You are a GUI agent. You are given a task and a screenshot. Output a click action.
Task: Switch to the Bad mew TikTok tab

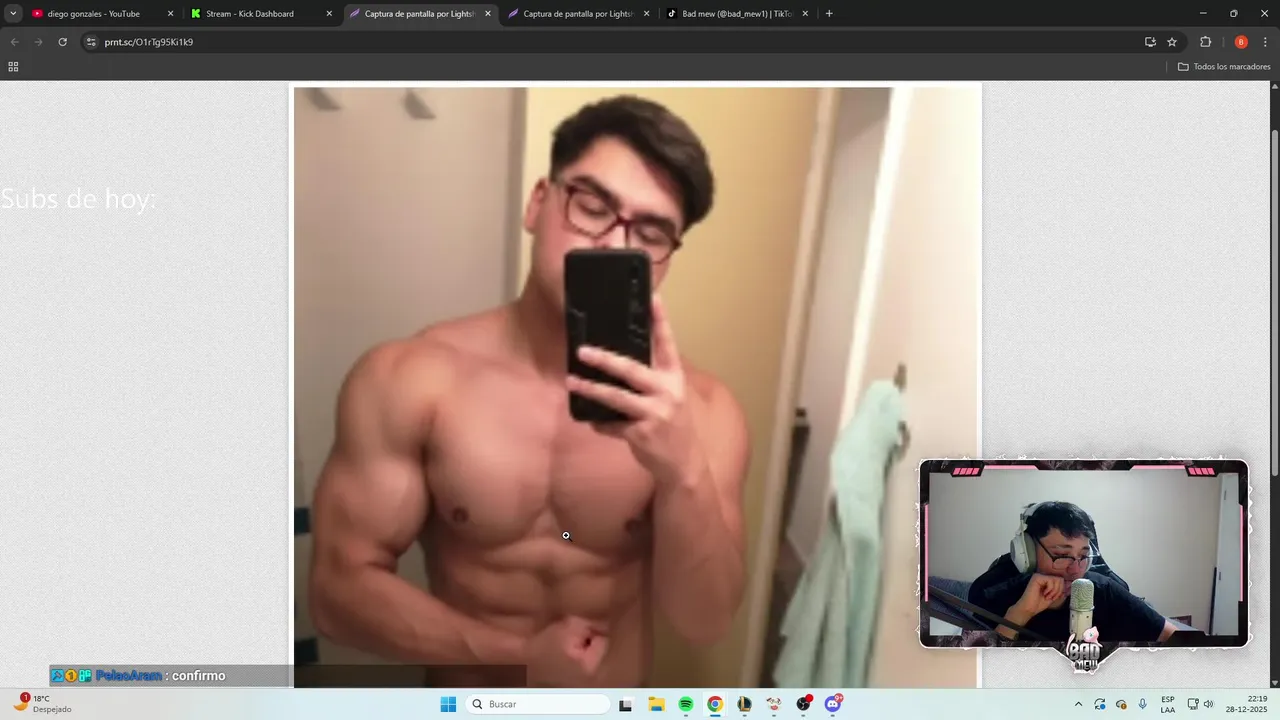coord(738,14)
